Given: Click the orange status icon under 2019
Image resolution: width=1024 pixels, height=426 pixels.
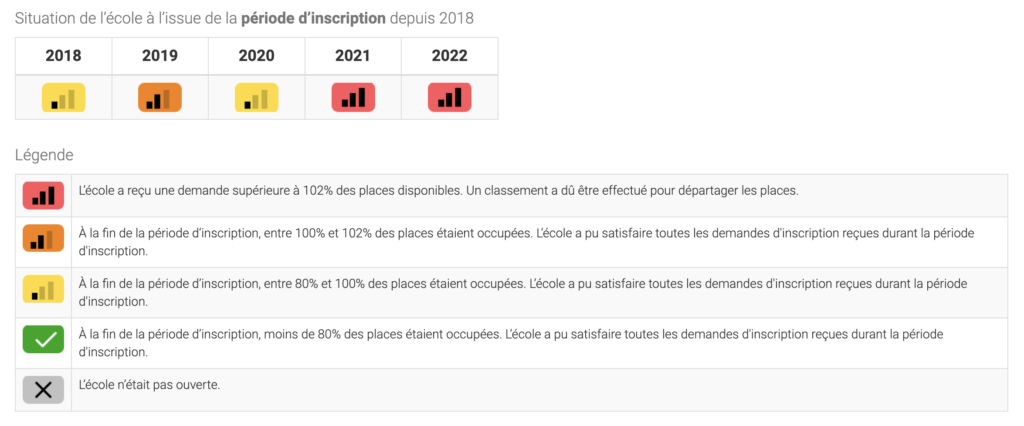Looking at the screenshot, I should pos(160,97).
